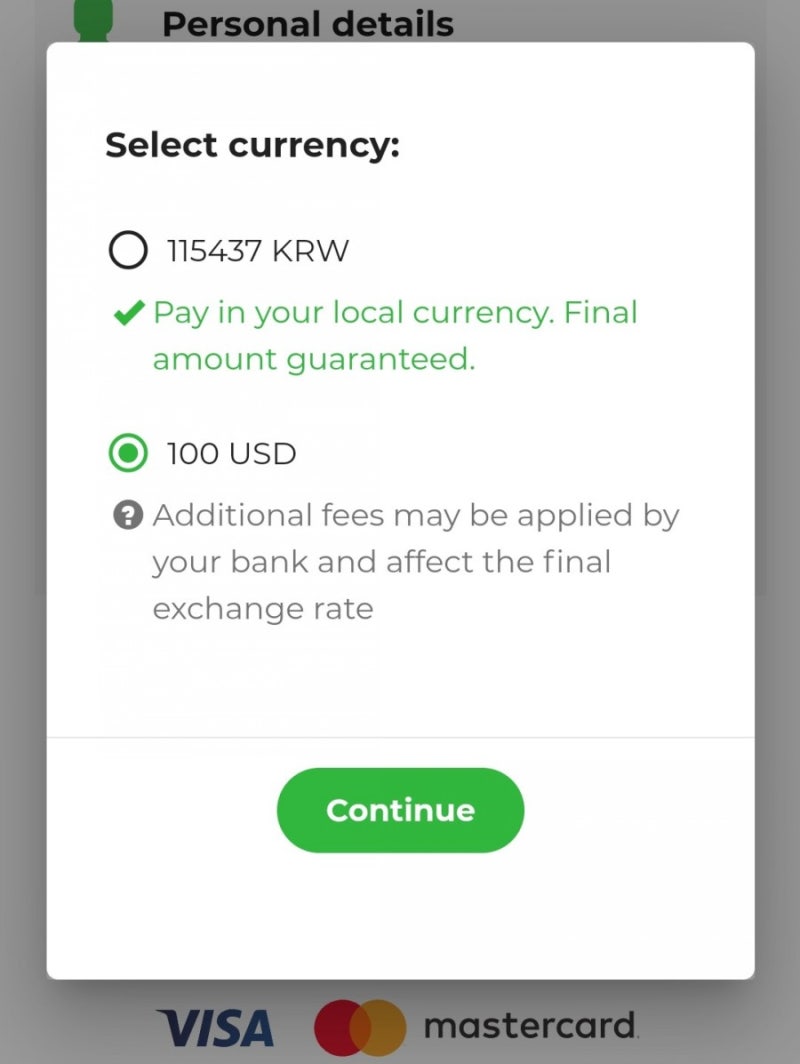Image resolution: width=800 pixels, height=1064 pixels.
Task: Click the 115437 KRW amount label
Action: (258, 250)
